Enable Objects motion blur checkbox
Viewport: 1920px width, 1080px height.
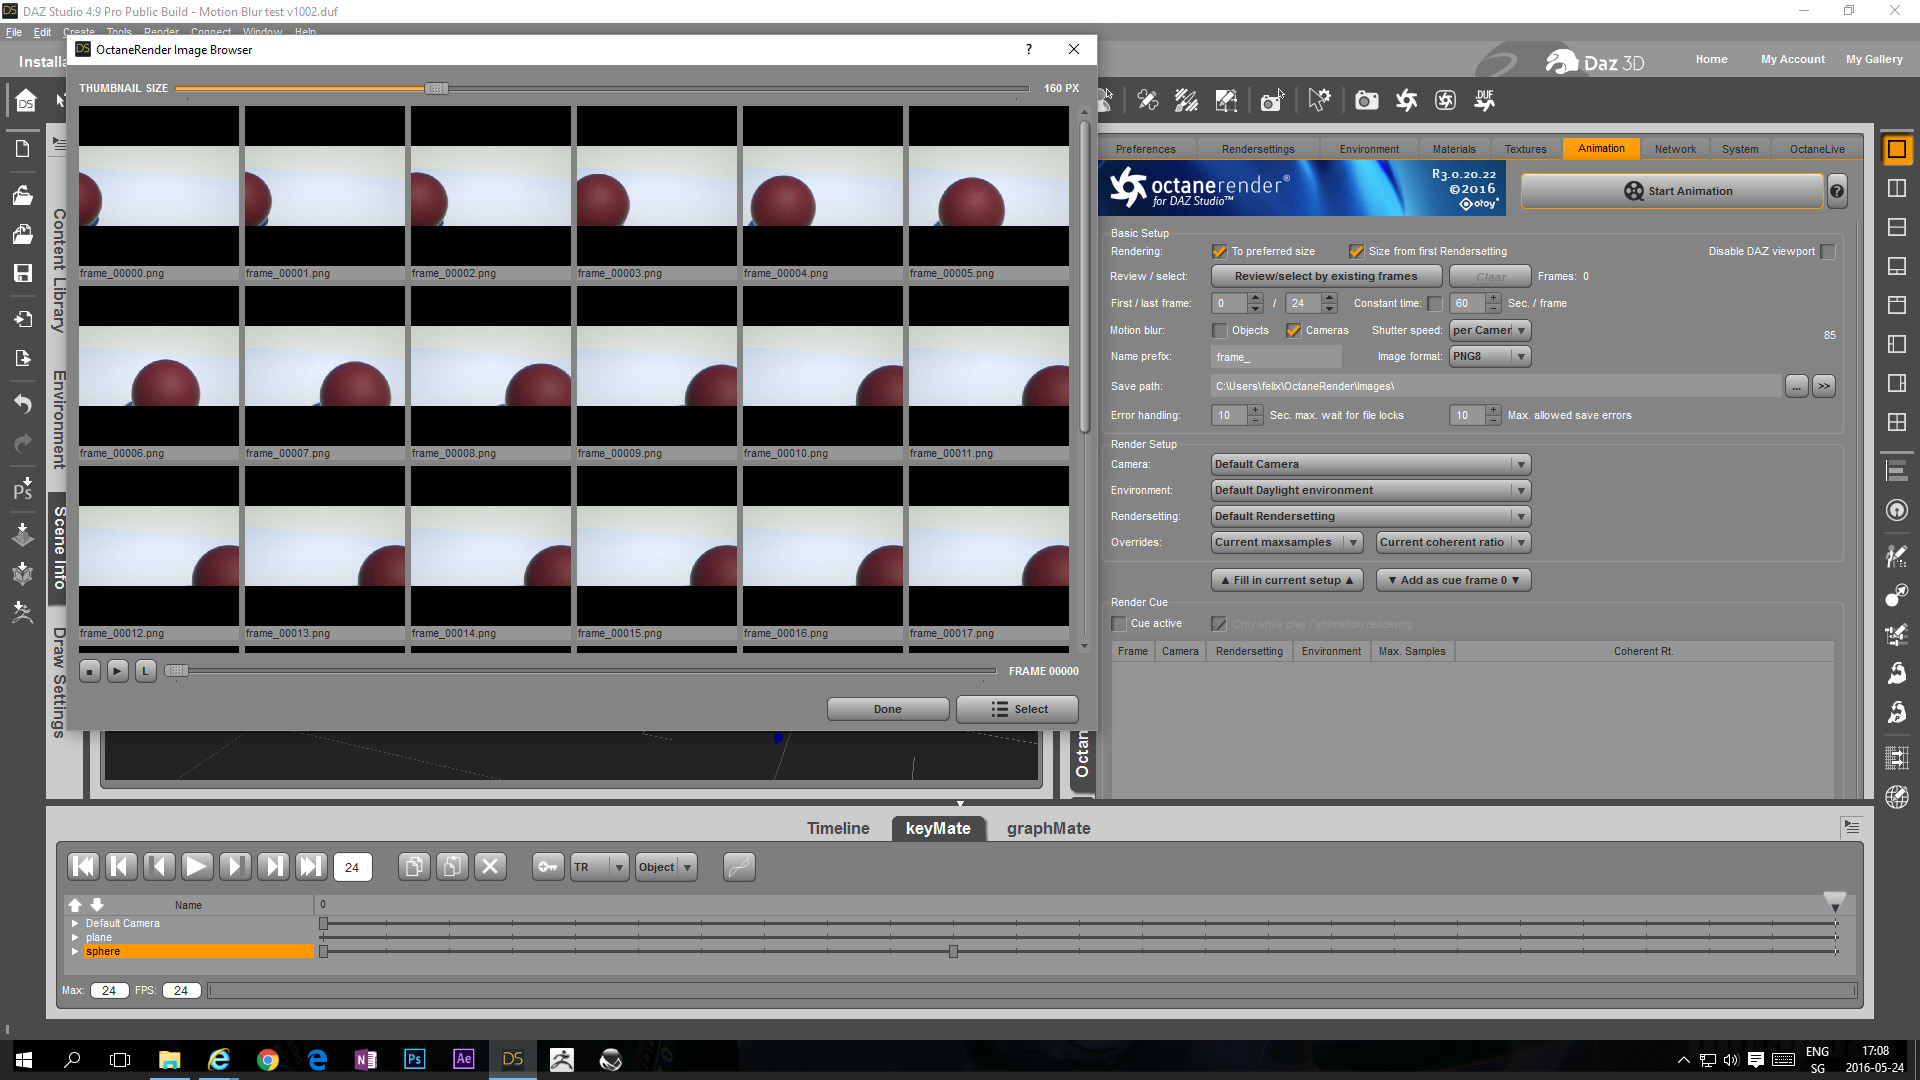coord(1219,331)
